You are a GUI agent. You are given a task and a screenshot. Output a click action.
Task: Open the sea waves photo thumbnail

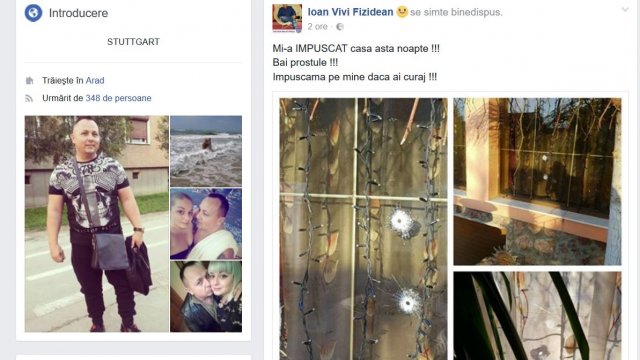pyautogui.click(x=206, y=151)
